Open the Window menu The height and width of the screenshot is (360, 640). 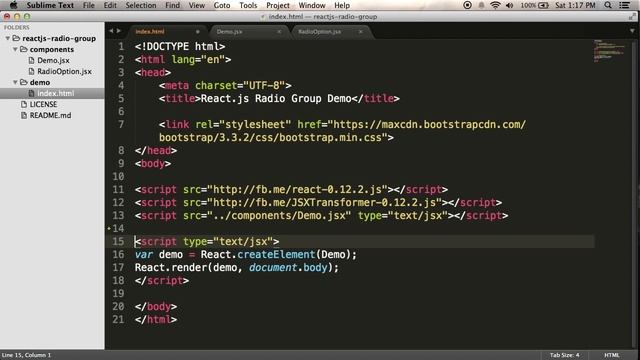(x=312, y=5)
